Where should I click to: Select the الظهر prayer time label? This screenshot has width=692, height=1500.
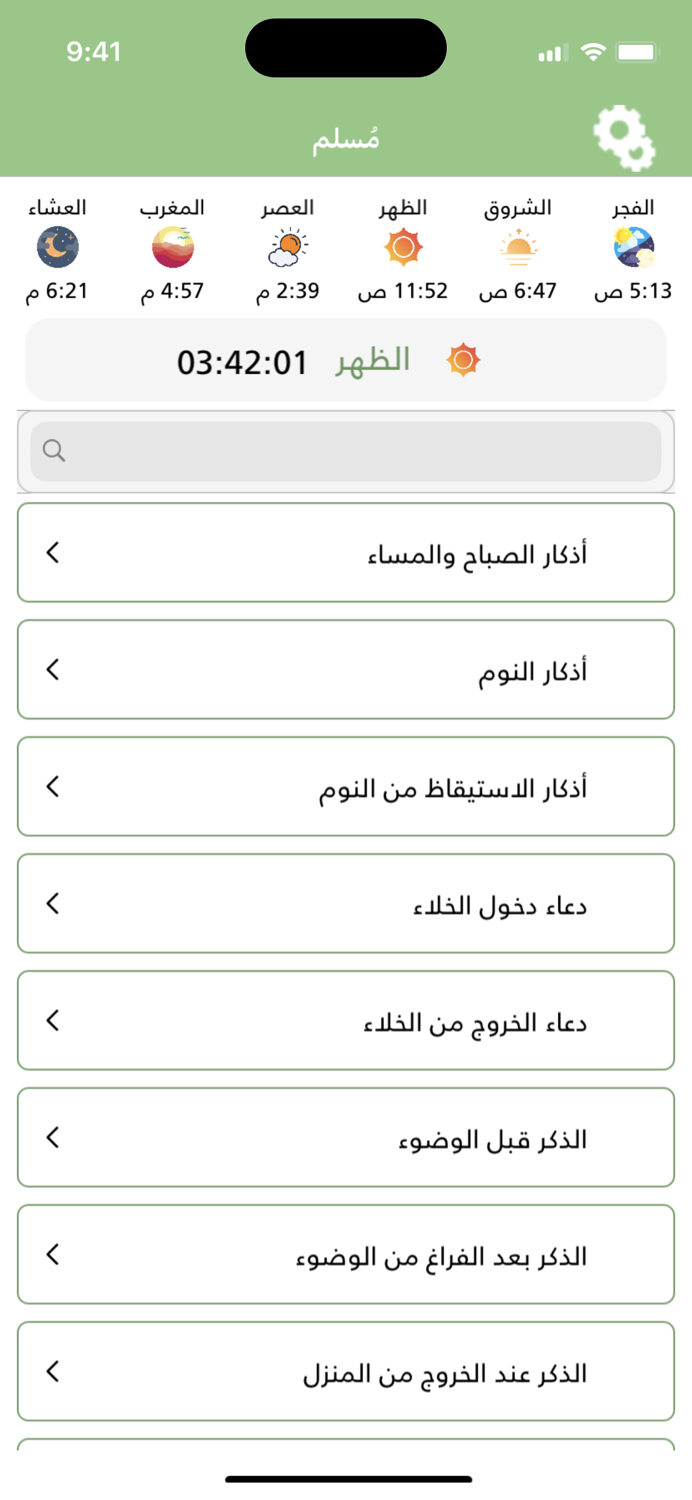404,207
